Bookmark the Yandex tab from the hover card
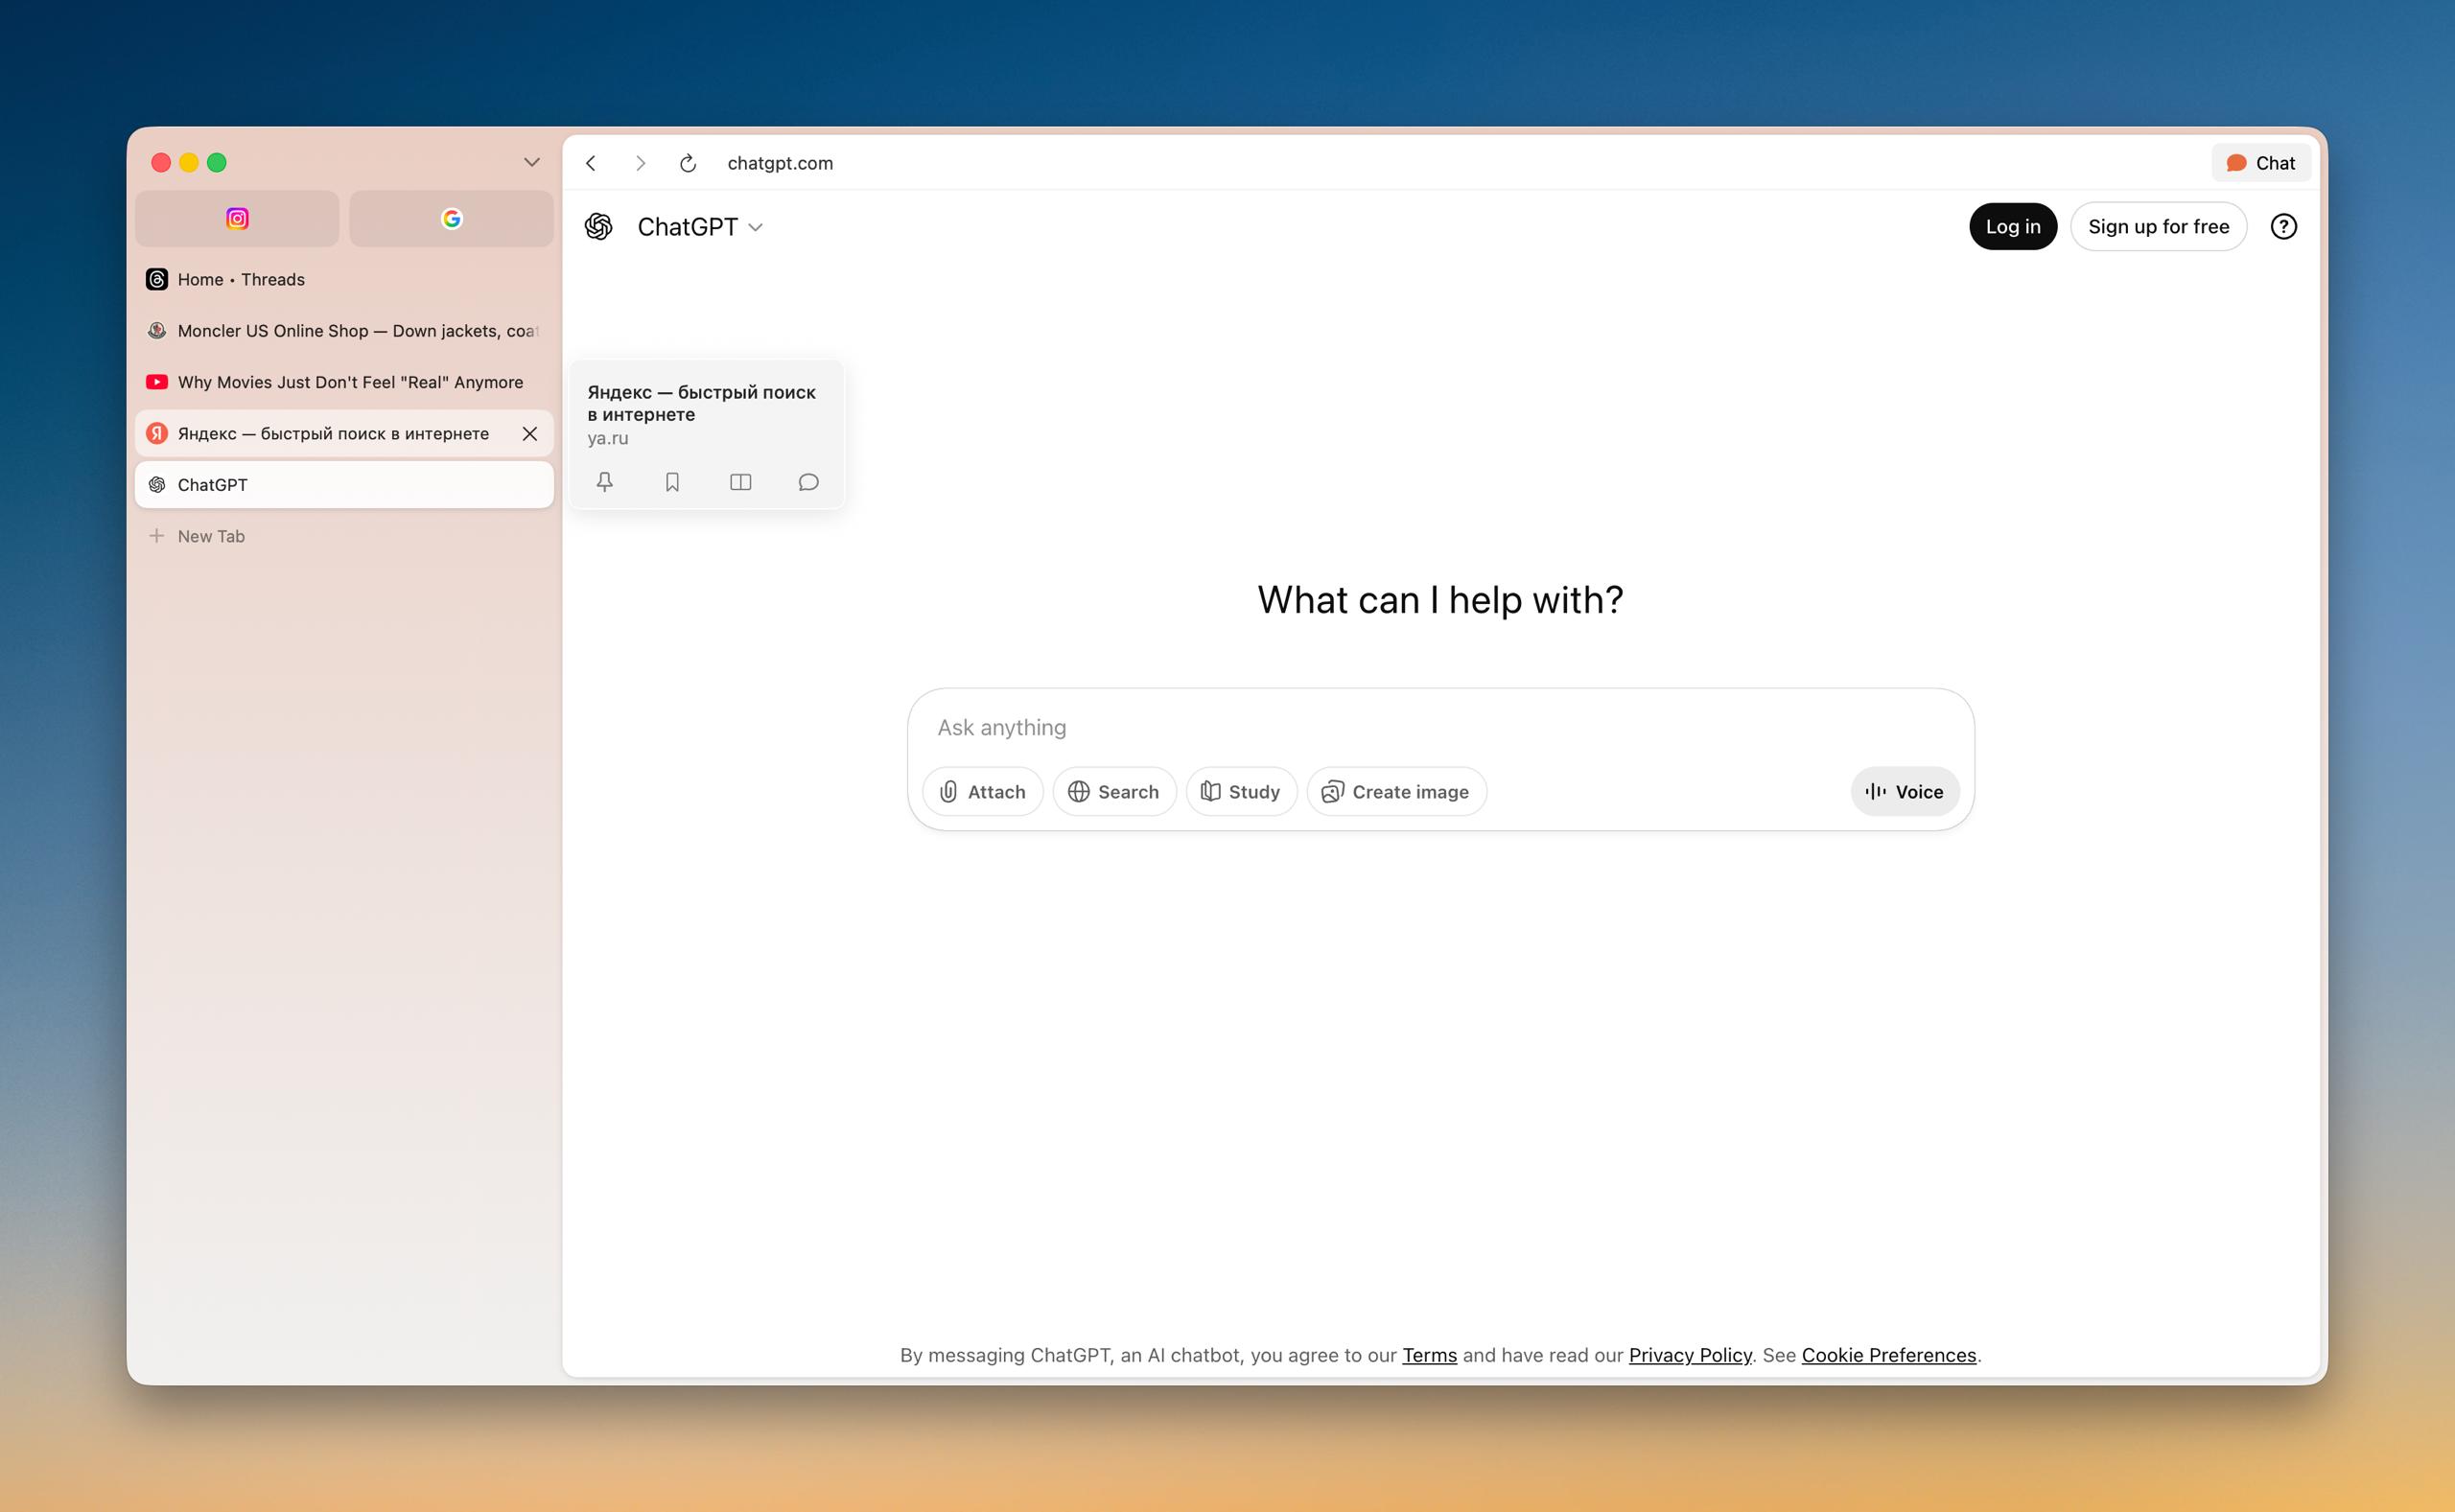Viewport: 2455px width, 1512px height. pos(672,482)
